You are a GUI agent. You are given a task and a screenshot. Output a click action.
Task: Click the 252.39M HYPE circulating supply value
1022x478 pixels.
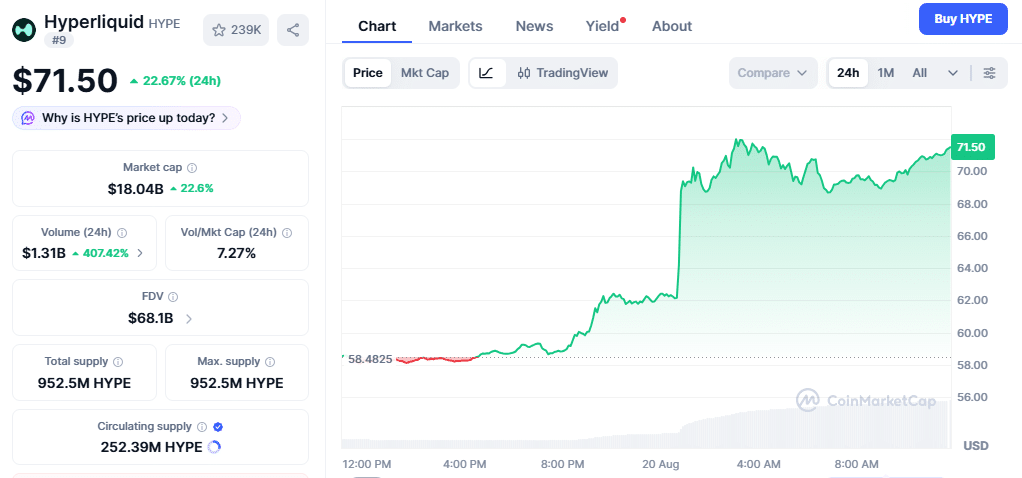[151, 447]
